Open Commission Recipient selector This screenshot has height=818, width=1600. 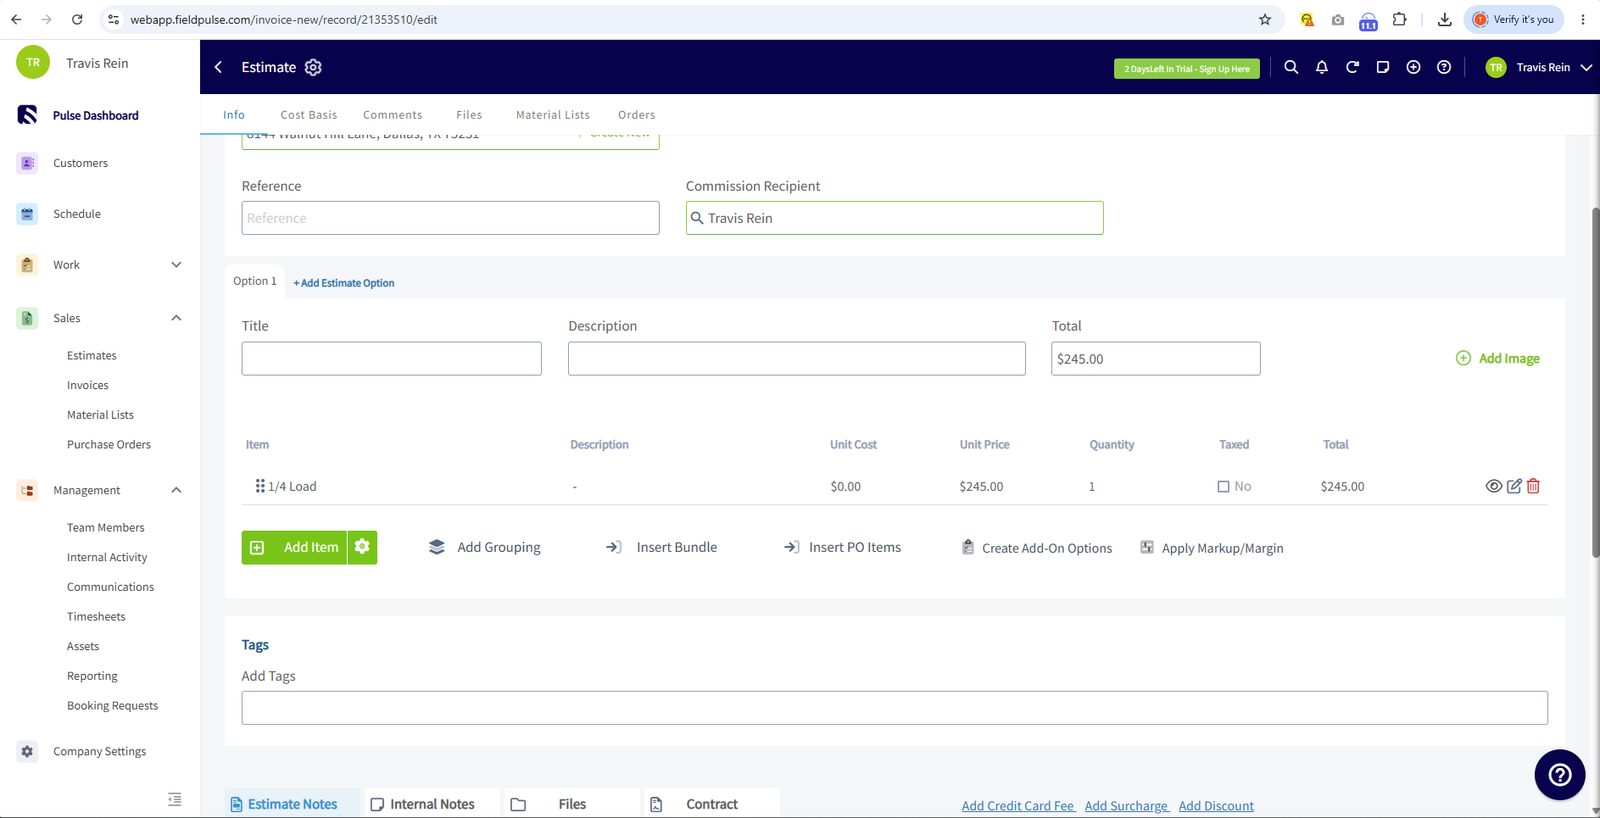point(894,218)
